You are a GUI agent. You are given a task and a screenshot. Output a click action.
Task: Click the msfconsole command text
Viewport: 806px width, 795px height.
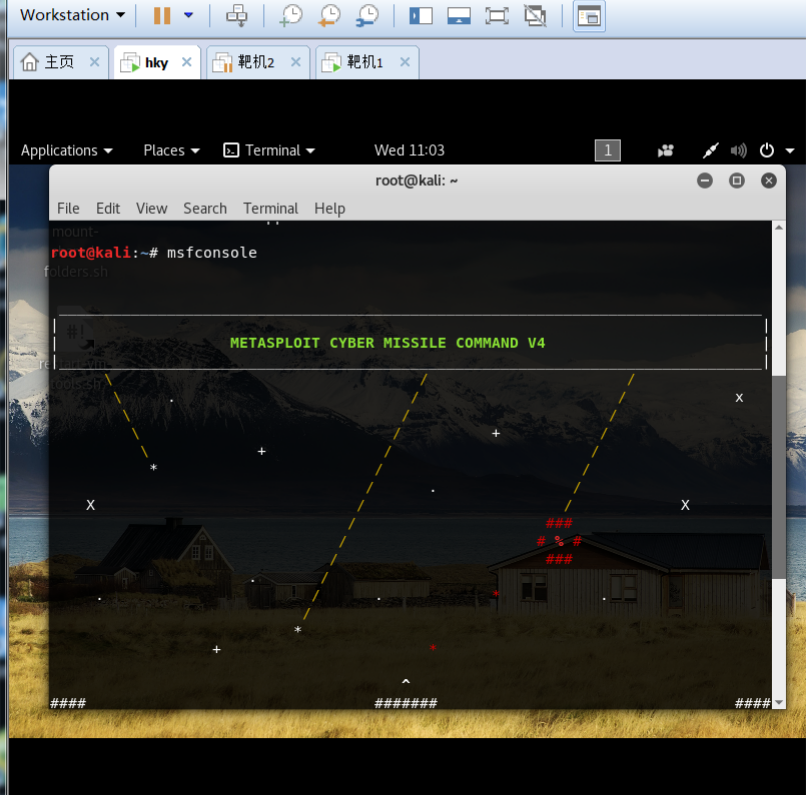(x=212, y=252)
